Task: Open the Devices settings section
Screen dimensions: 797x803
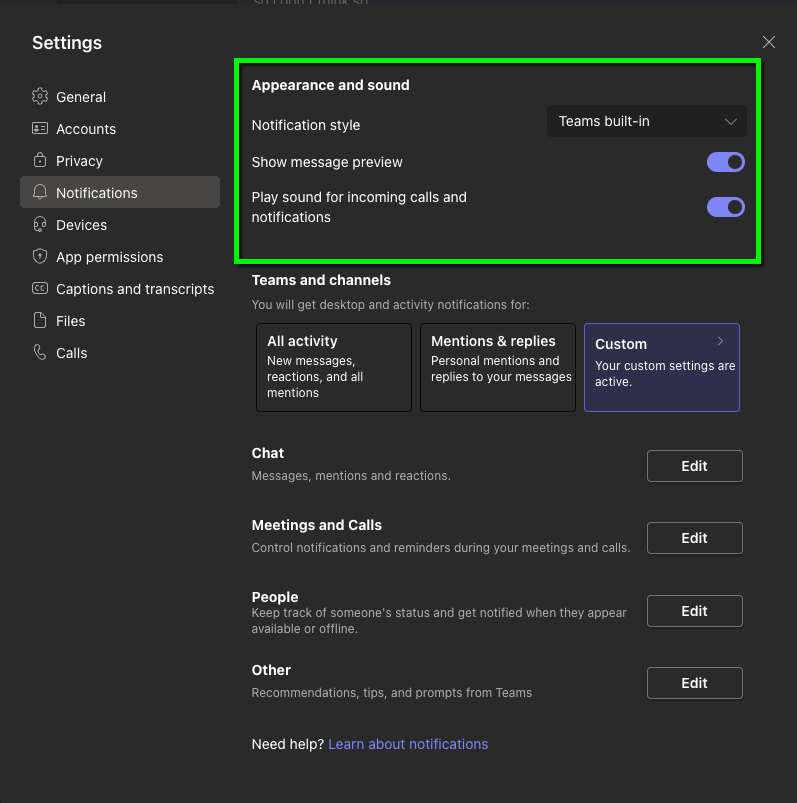Action: 120,225
